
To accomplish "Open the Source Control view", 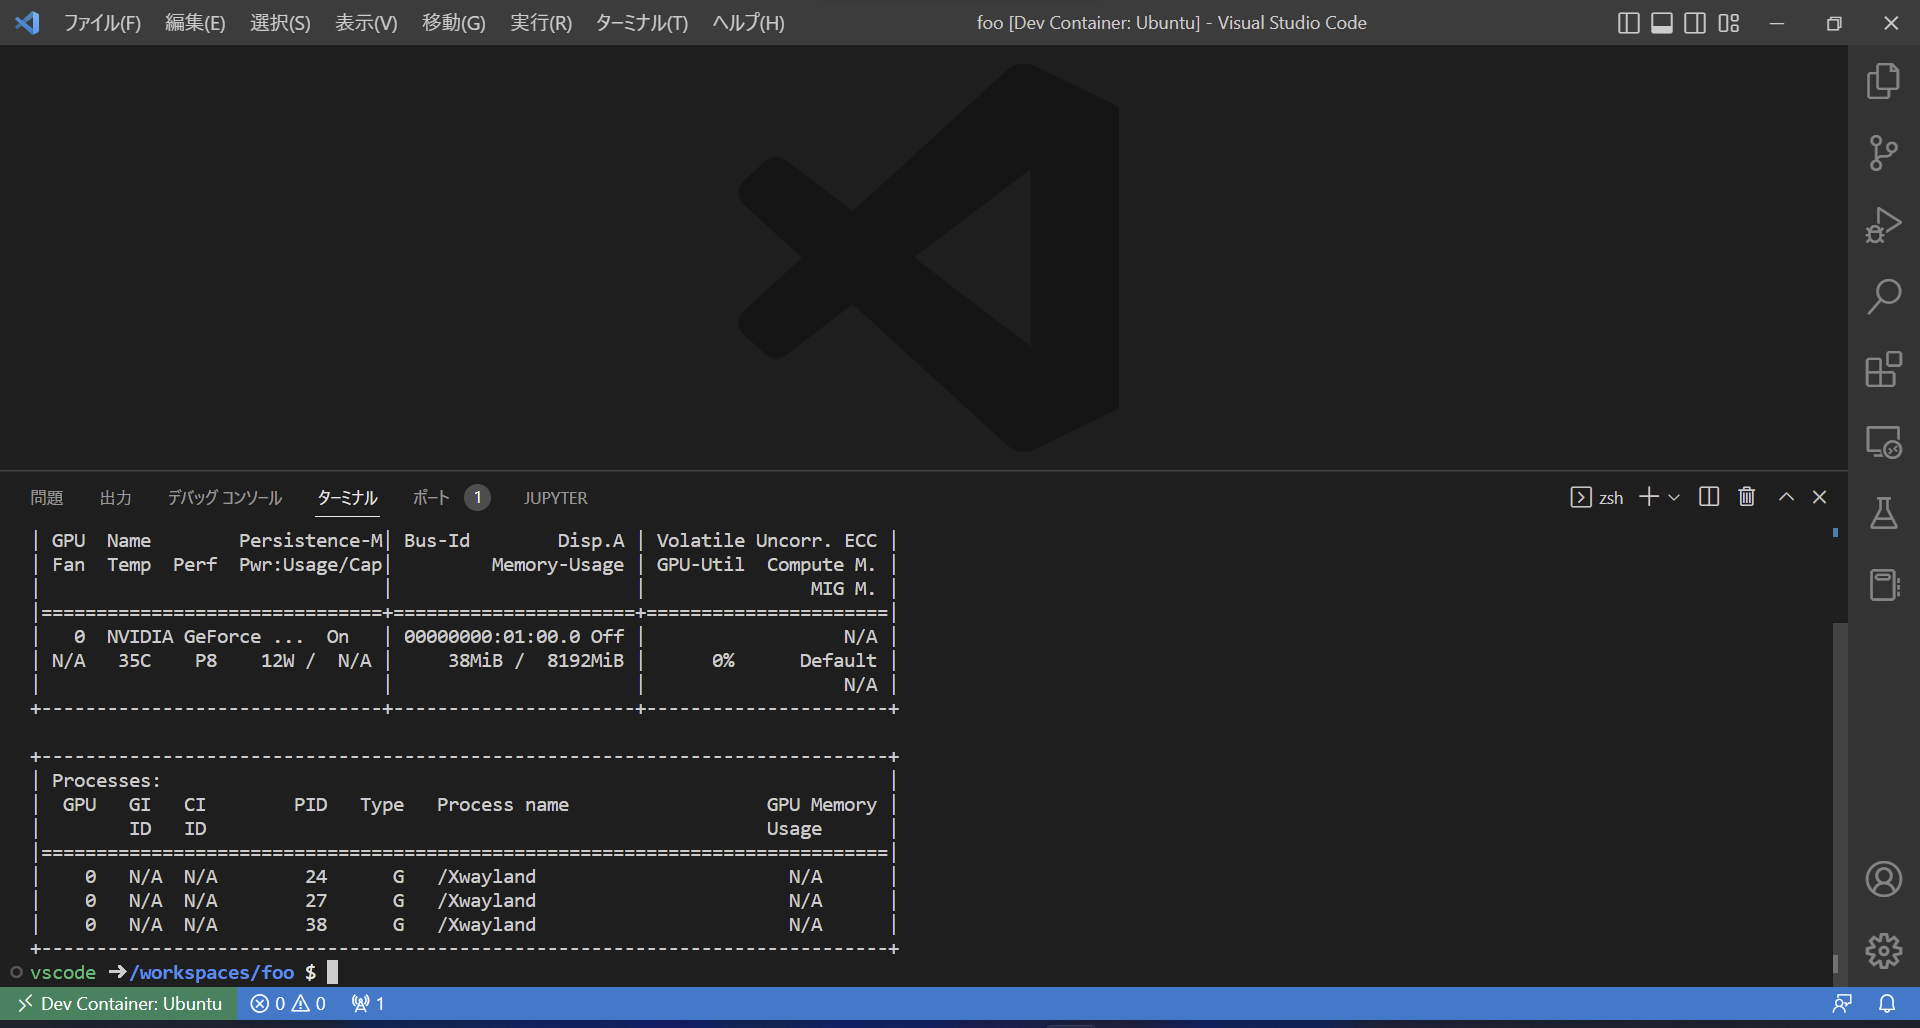I will click(x=1884, y=153).
